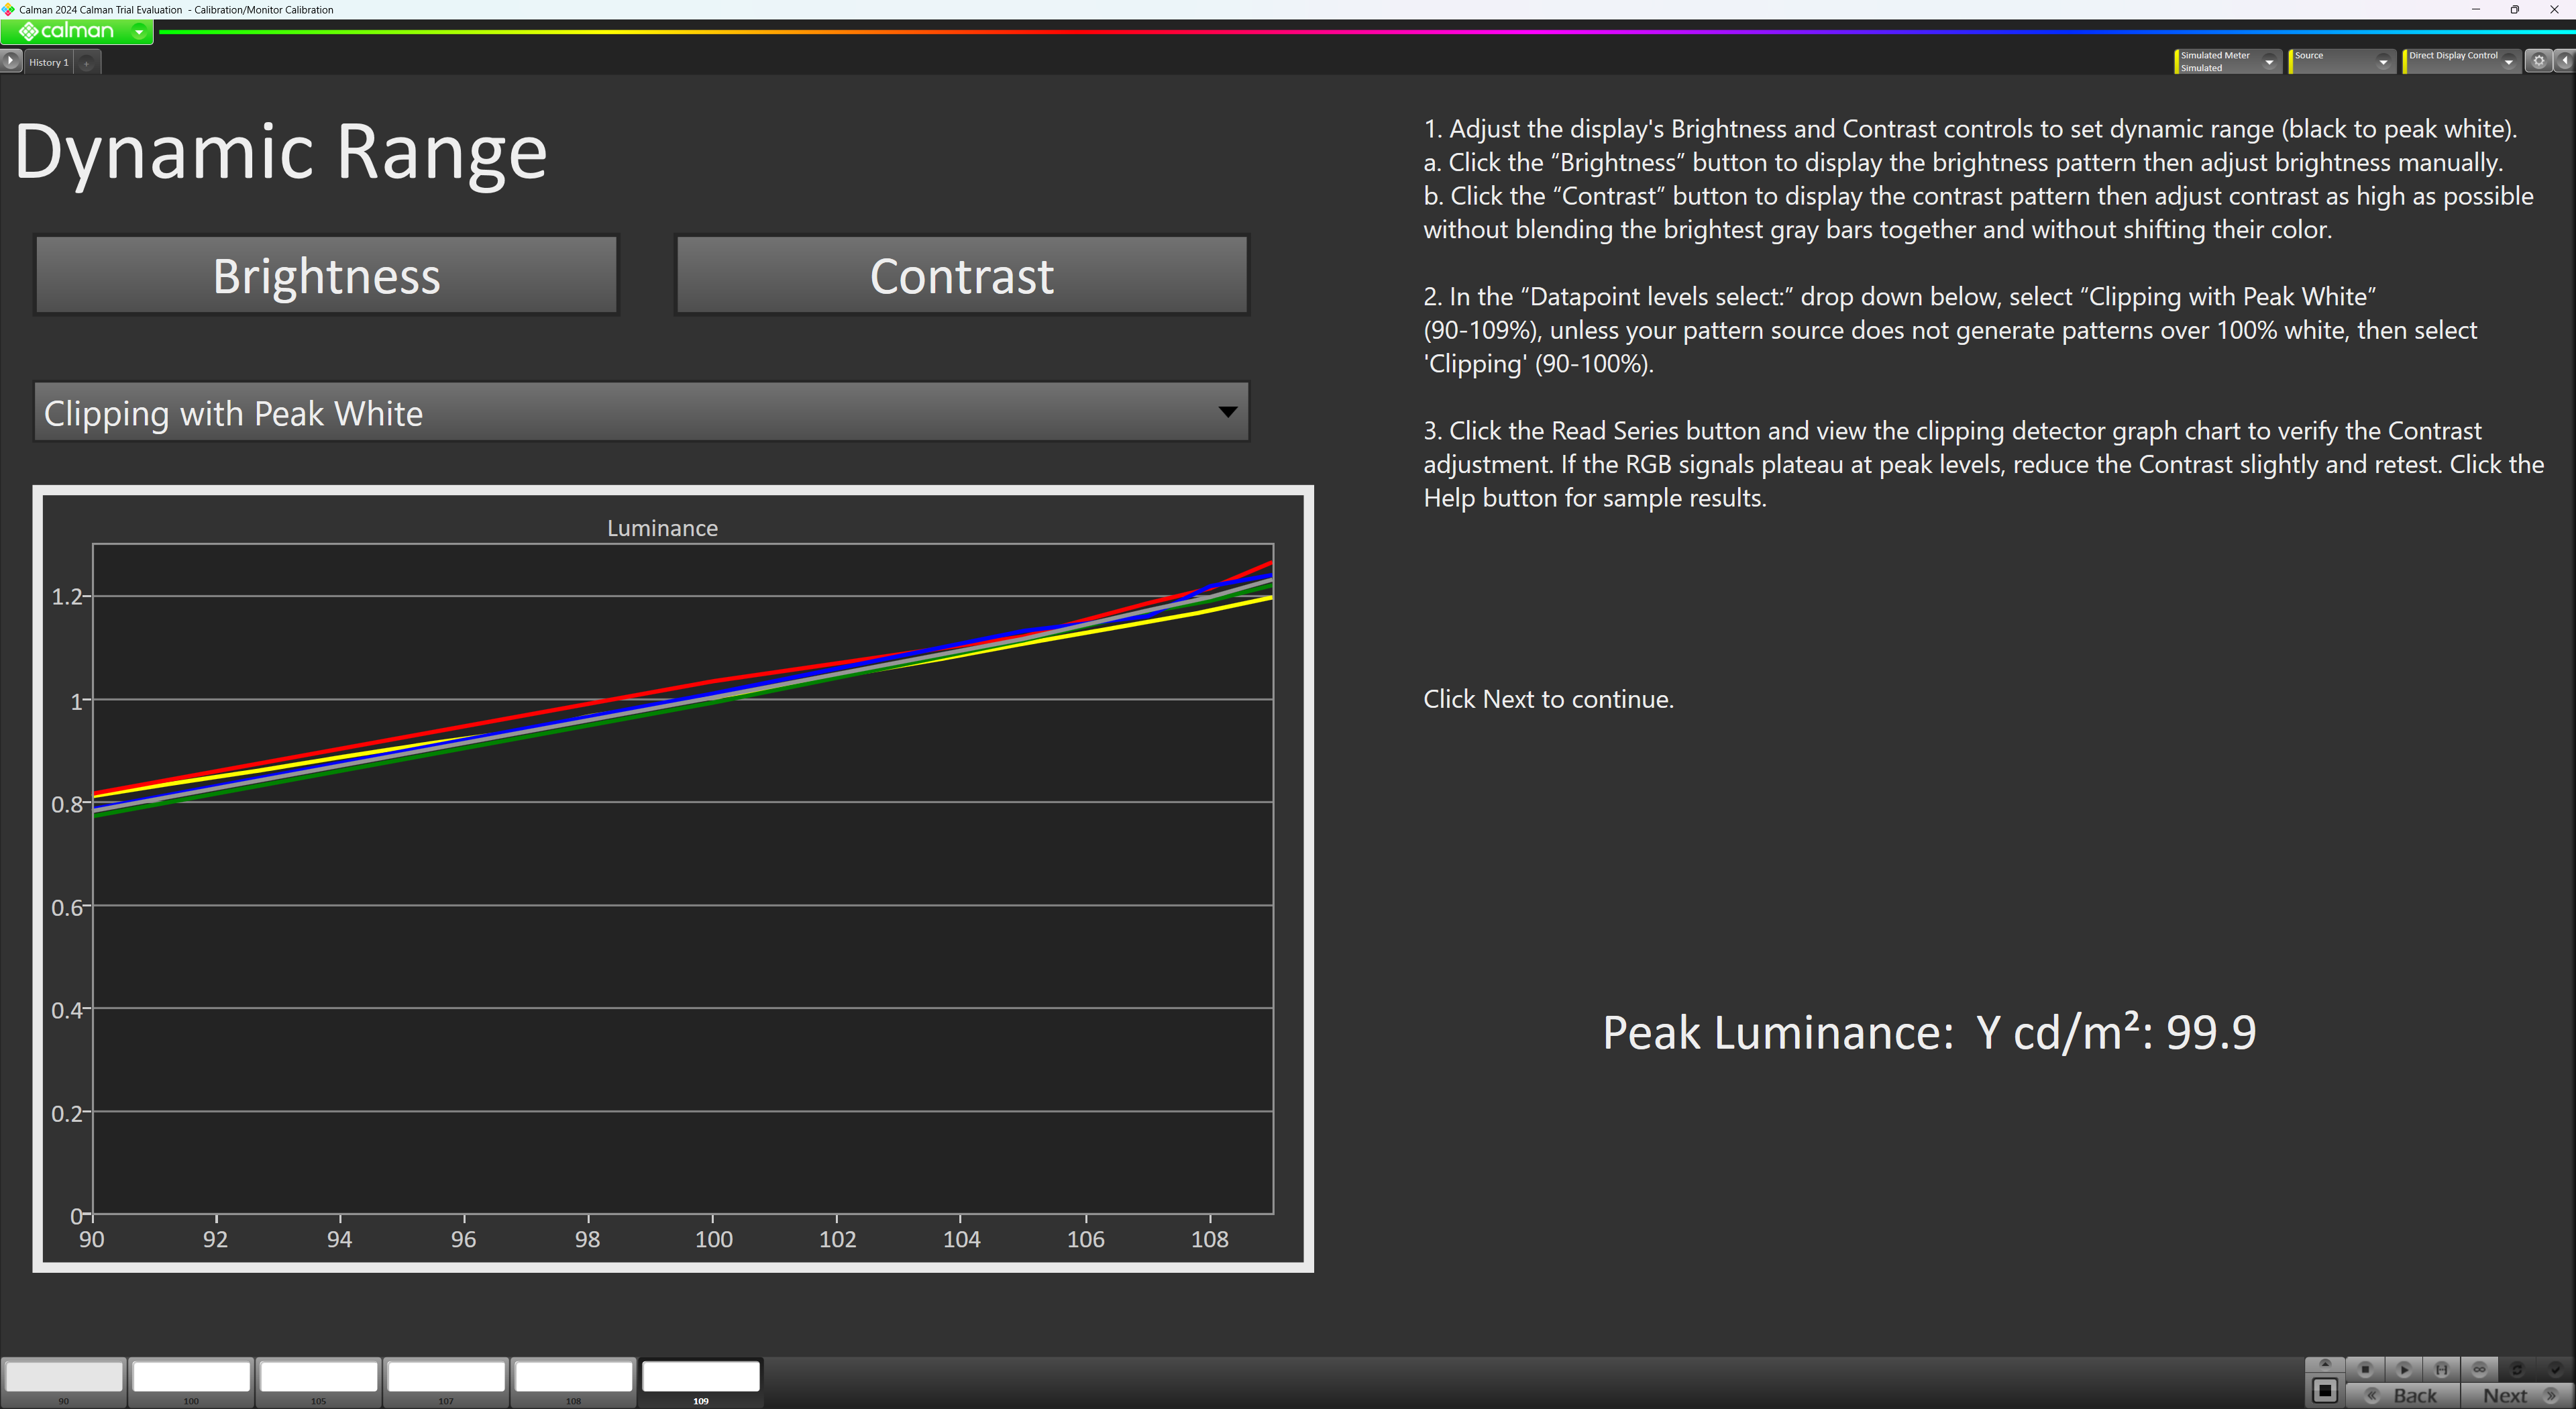The height and width of the screenshot is (1409, 2576).
Task: Click Next to continue the workflow
Action: pyautogui.click(x=2517, y=1396)
